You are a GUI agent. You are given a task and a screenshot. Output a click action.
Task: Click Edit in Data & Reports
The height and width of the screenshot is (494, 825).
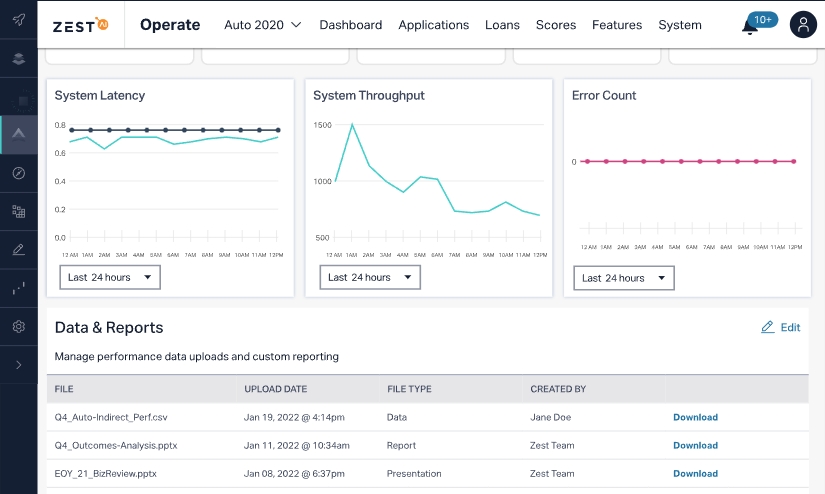pos(780,327)
